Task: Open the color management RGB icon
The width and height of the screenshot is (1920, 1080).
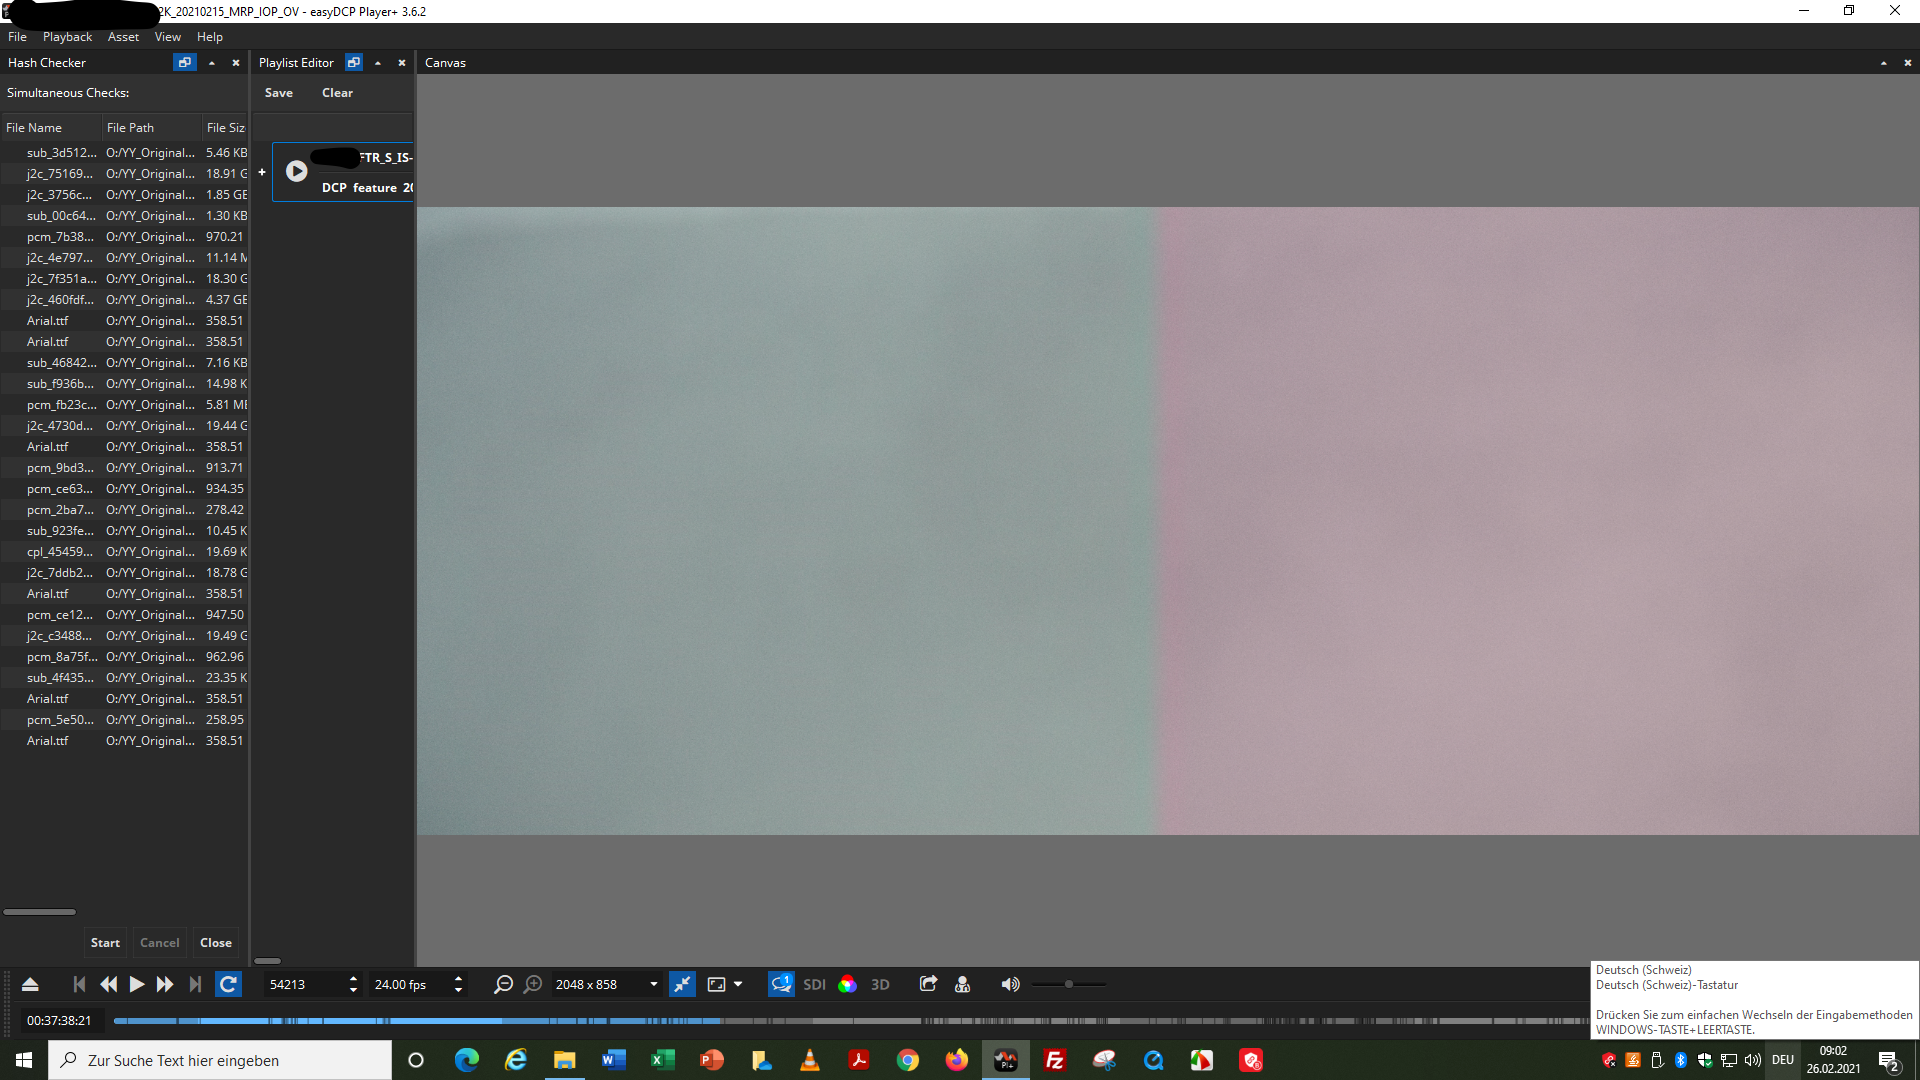Action: (847, 984)
